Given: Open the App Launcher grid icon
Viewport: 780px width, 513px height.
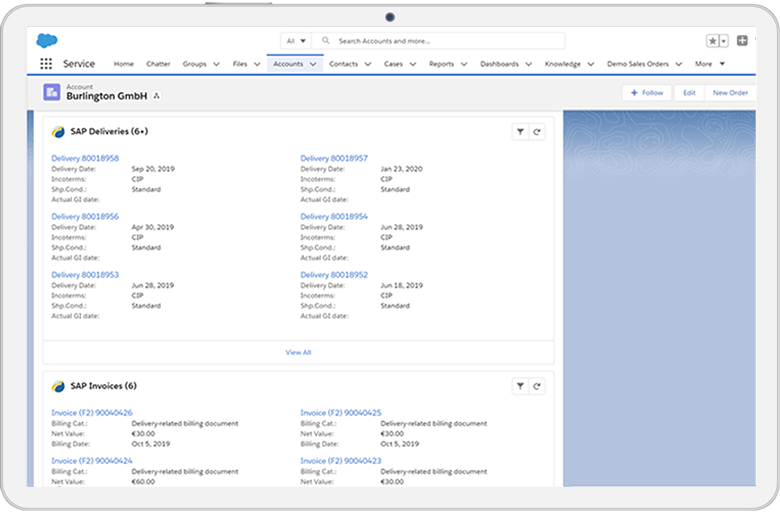Looking at the screenshot, I should [46, 64].
